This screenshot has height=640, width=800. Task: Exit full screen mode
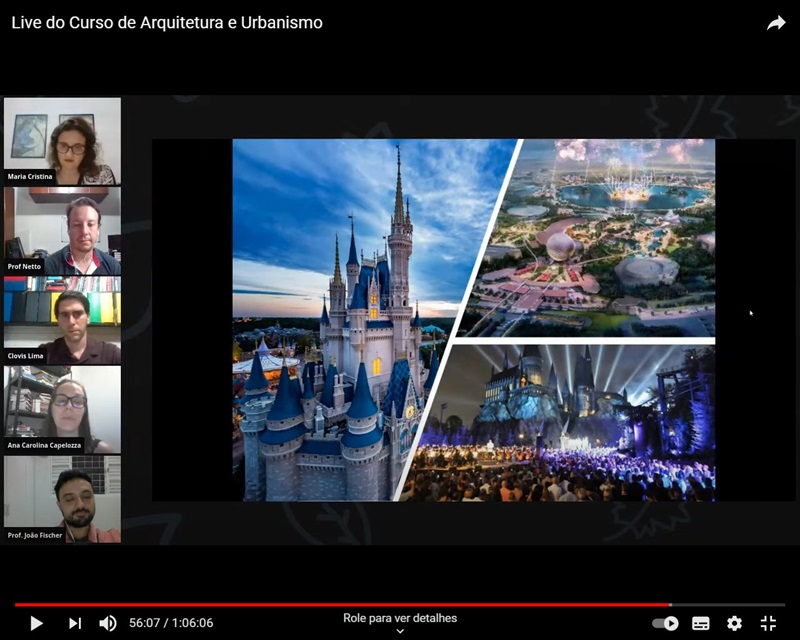(768, 623)
